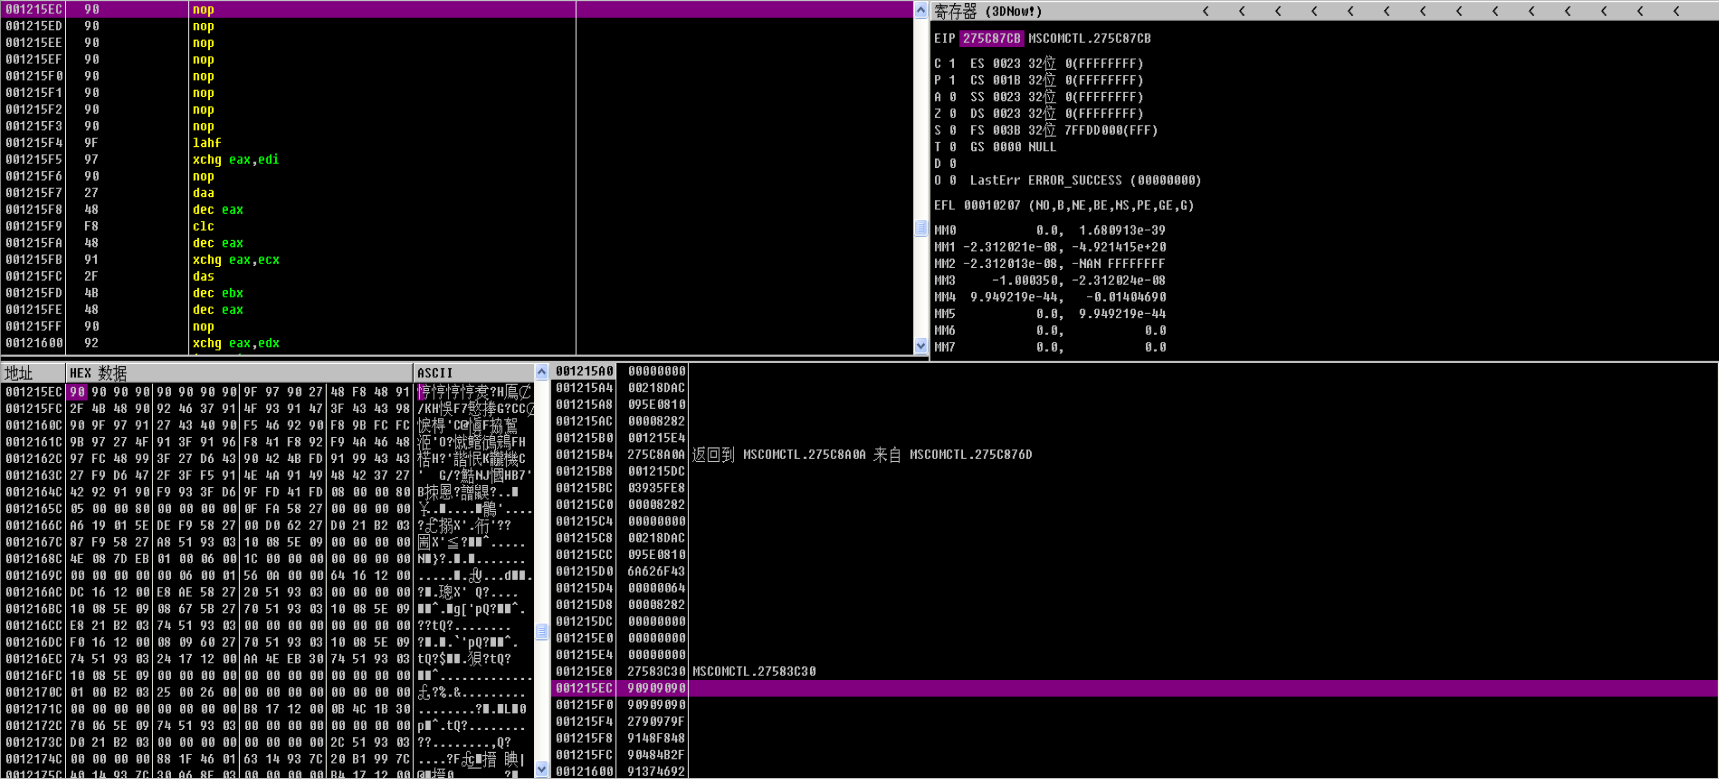Select the GS 0000 NULL register row
The width and height of the screenshot is (1719, 779).
point(1013,147)
